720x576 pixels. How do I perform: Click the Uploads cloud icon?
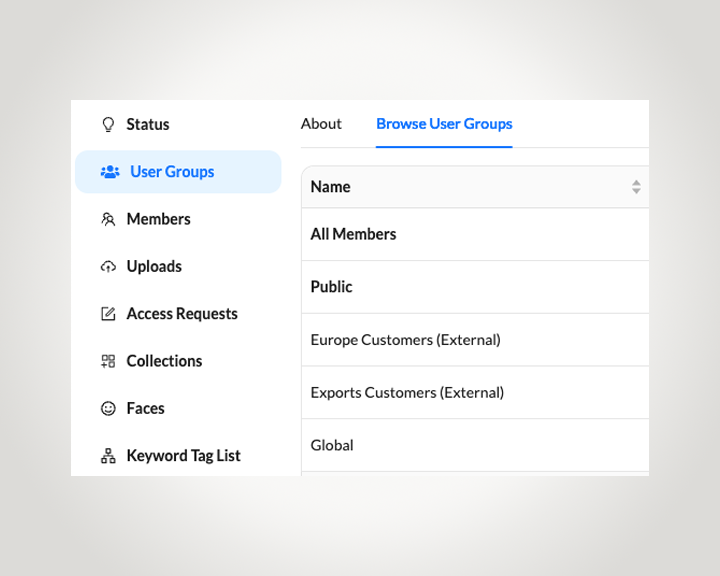pyautogui.click(x=108, y=266)
